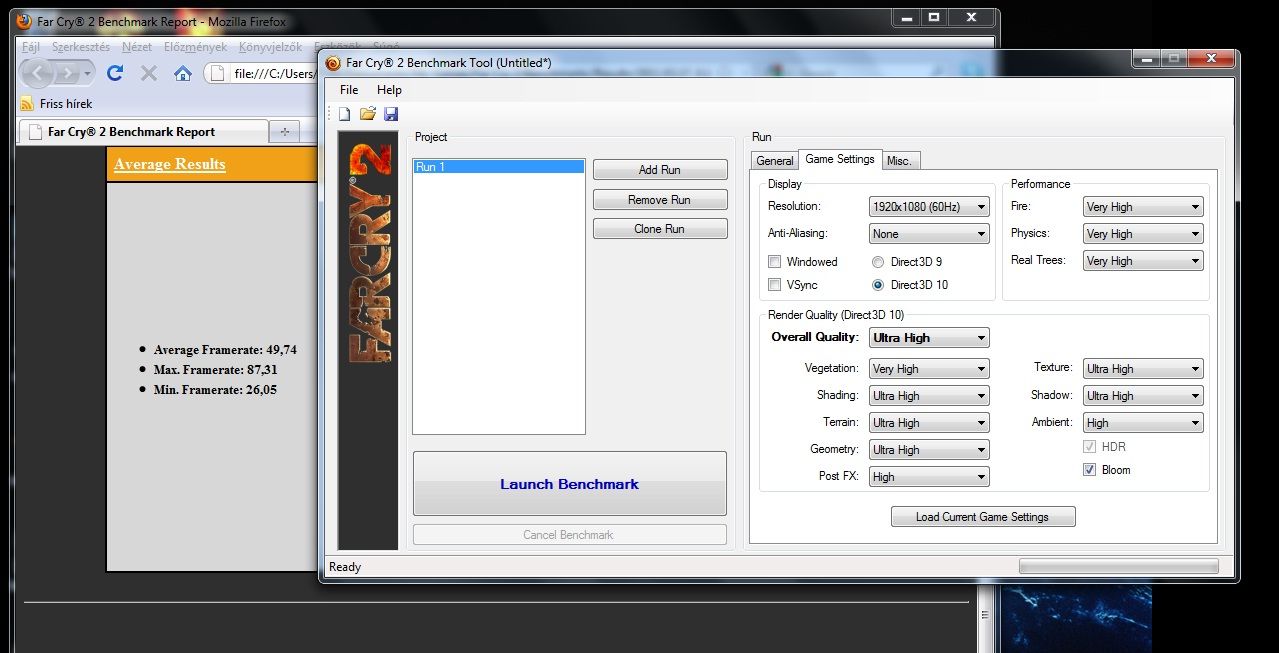The image size is (1279, 653).
Task: Click the New project icon in benchmark toolbar
Action: point(345,114)
